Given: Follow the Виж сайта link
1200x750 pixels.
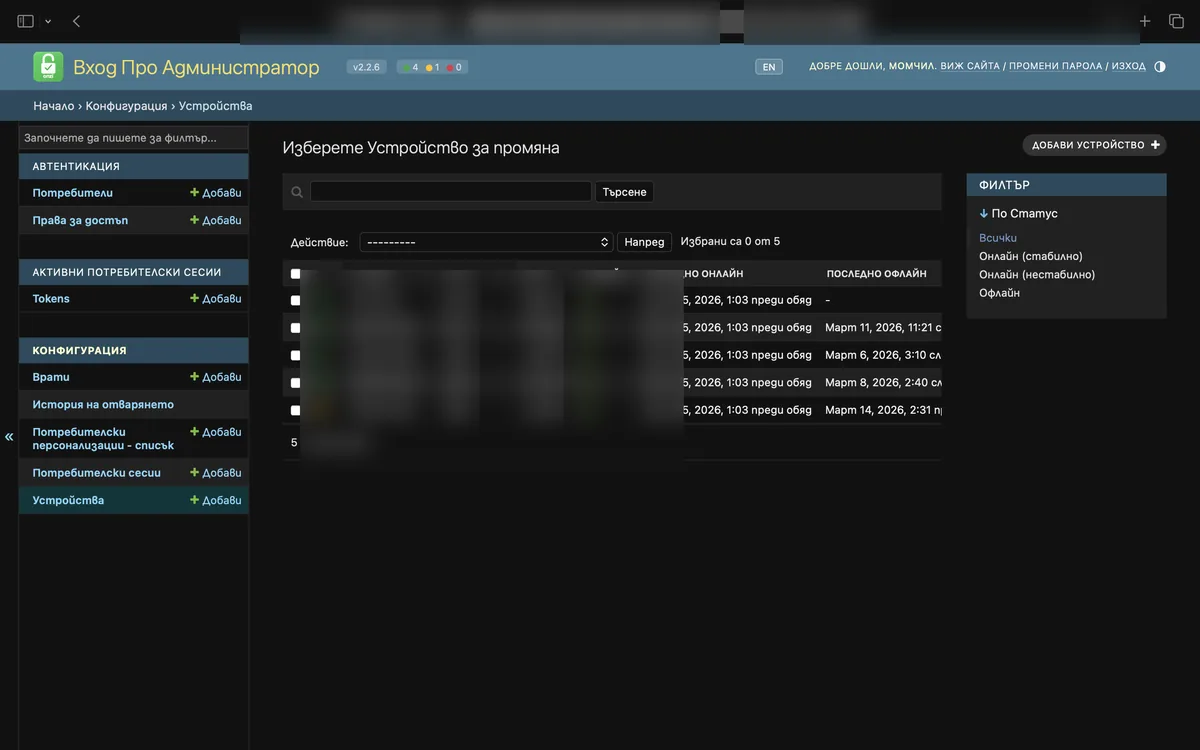Looking at the screenshot, I should (970, 66).
